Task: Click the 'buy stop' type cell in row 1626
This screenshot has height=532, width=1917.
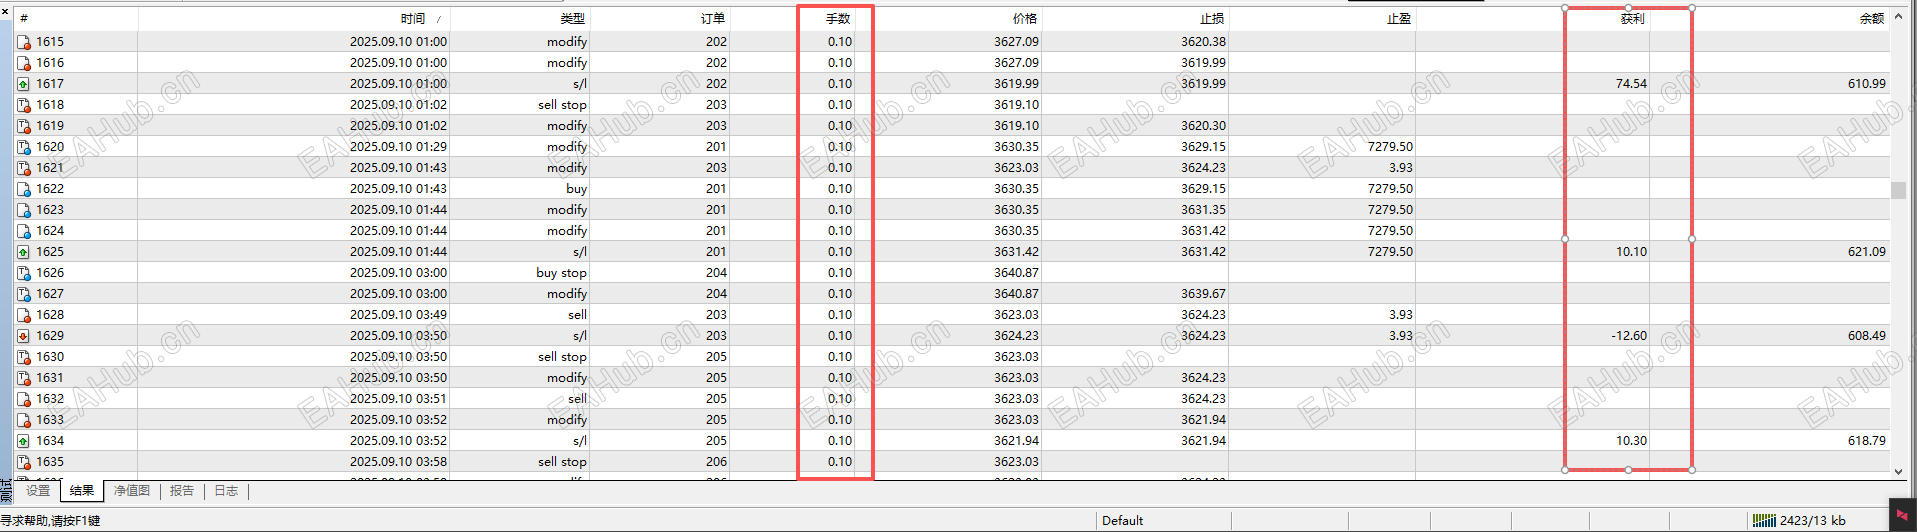Action: pyautogui.click(x=561, y=273)
